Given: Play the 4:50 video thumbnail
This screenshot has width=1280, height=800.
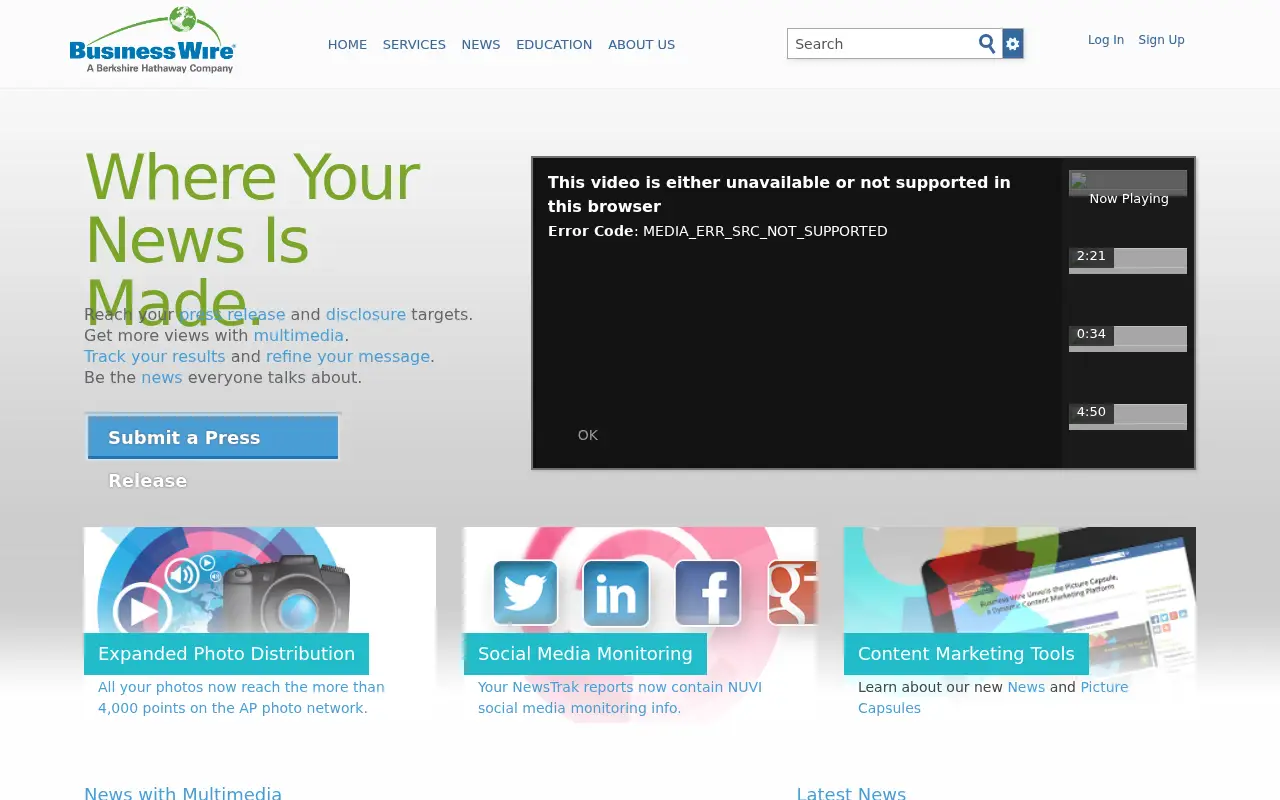Looking at the screenshot, I should pos(1128,416).
